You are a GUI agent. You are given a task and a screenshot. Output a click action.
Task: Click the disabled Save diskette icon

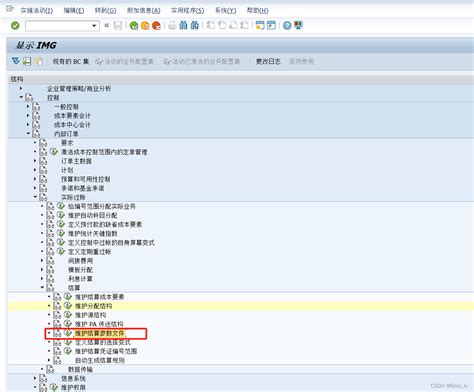pos(118,26)
